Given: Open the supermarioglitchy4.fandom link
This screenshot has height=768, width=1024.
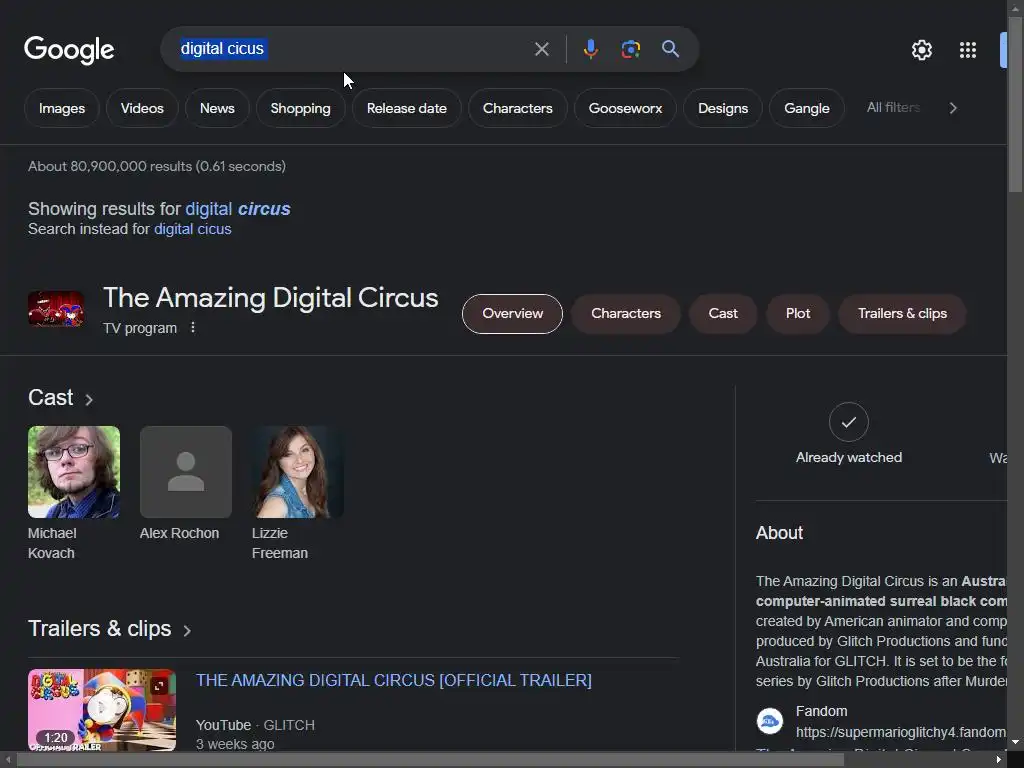Looking at the screenshot, I should tap(901, 732).
